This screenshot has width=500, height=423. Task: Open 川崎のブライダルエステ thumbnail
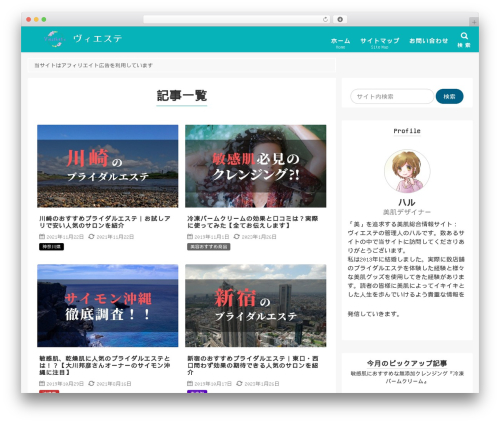(x=108, y=166)
